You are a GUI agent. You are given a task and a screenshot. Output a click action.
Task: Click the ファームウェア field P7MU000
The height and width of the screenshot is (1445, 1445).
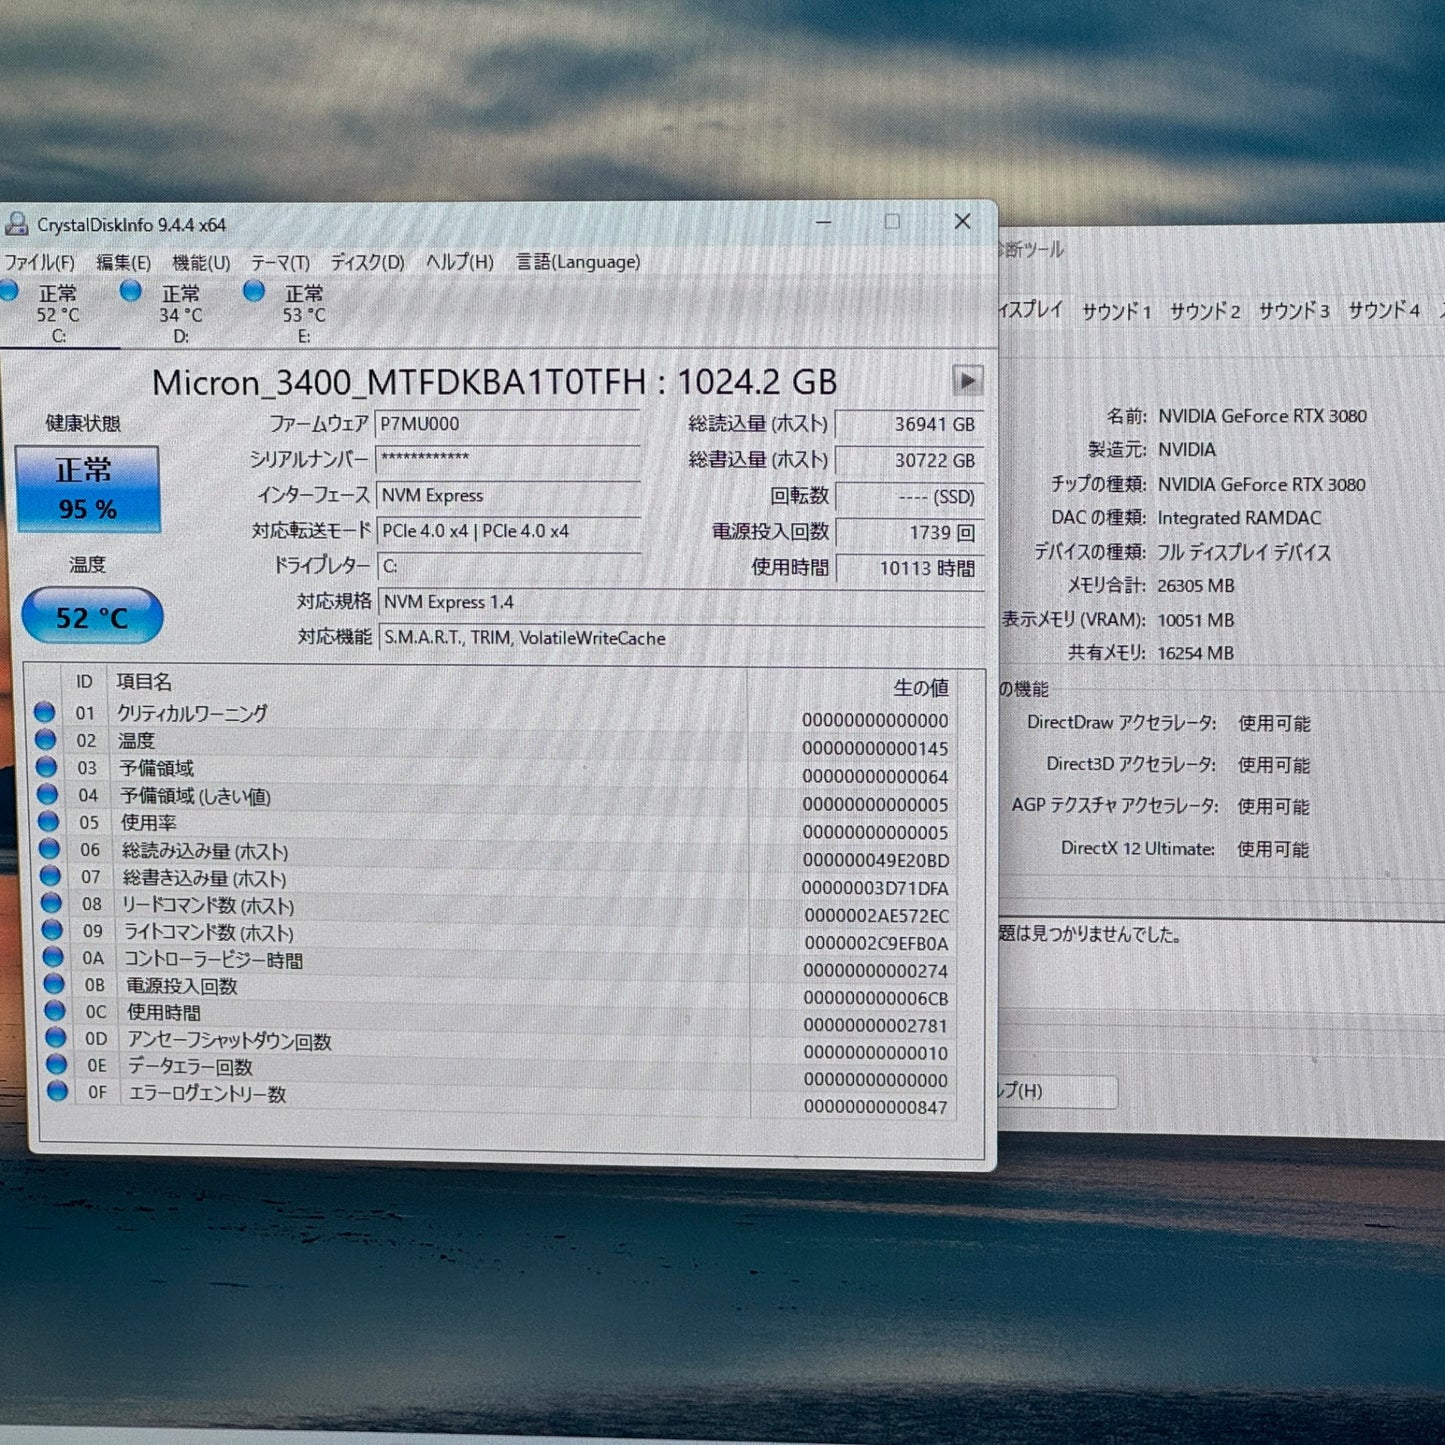[x=507, y=424]
